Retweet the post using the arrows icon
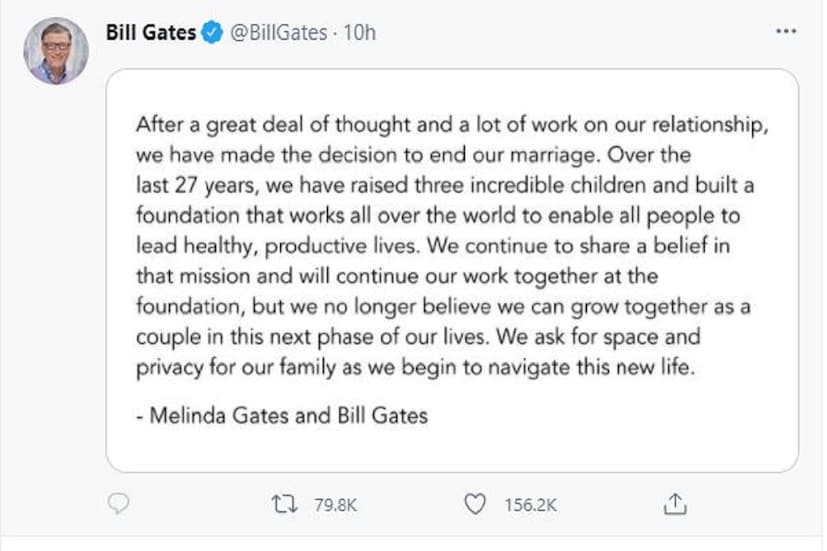This screenshot has width=827, height=551. (x=285, y=504)
